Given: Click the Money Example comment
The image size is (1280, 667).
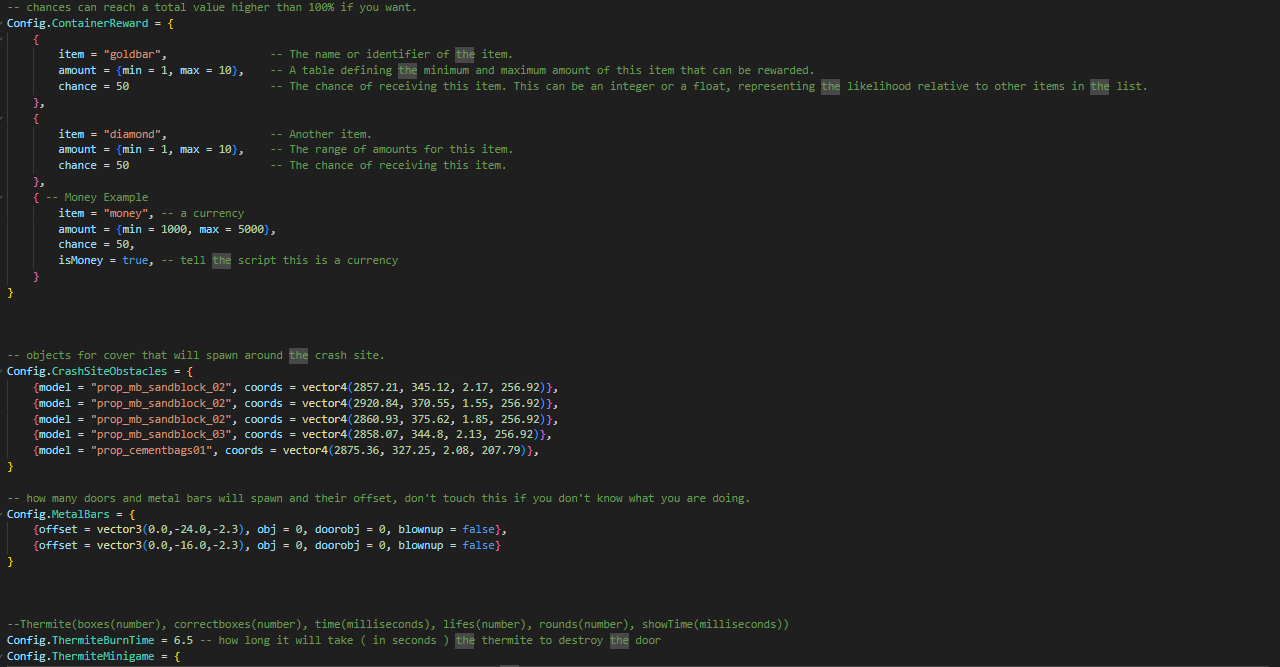Looking at the screenshot, I should point(97,197).
